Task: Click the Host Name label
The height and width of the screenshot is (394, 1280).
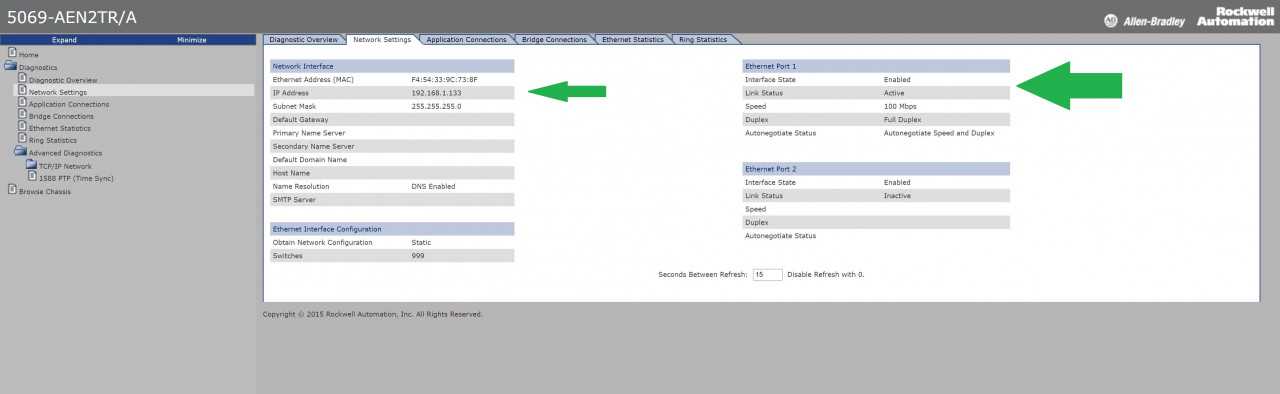Action: (x=290, y=173)
